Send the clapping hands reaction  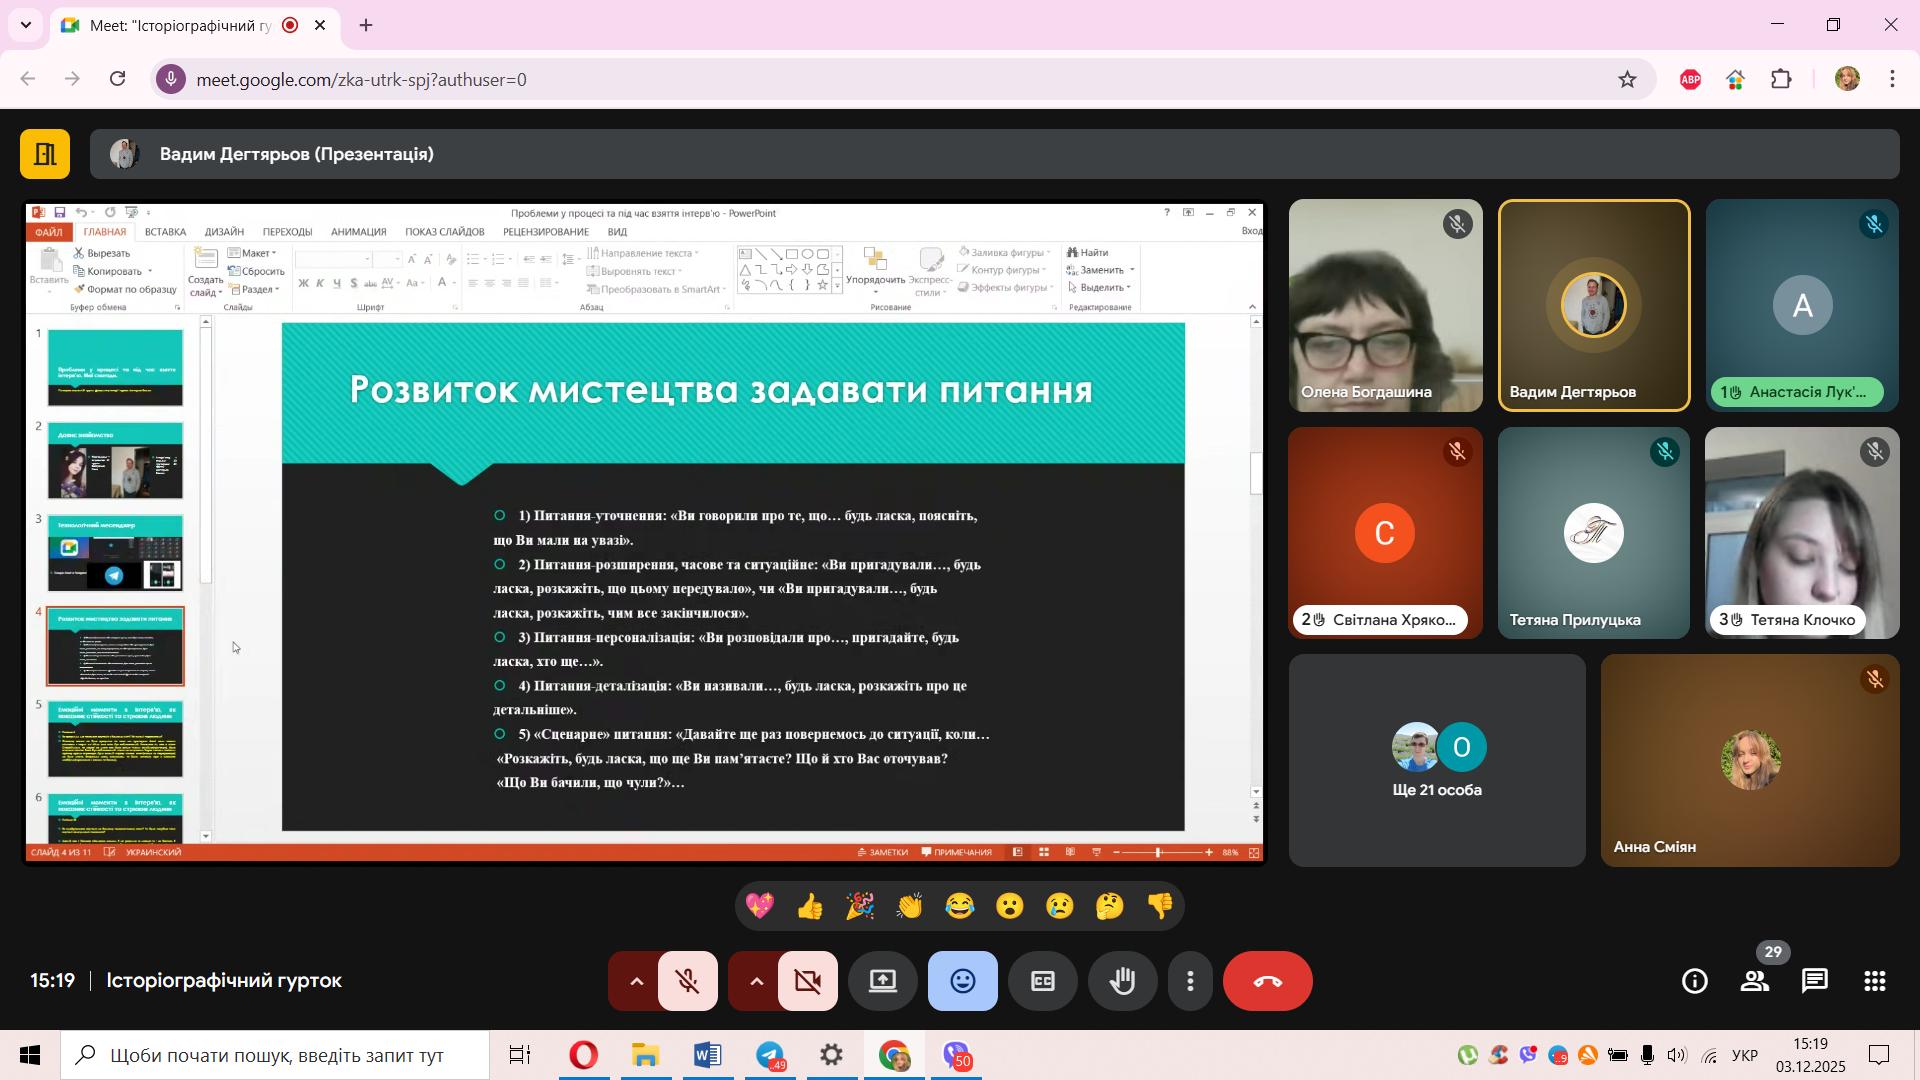point(909,907)
